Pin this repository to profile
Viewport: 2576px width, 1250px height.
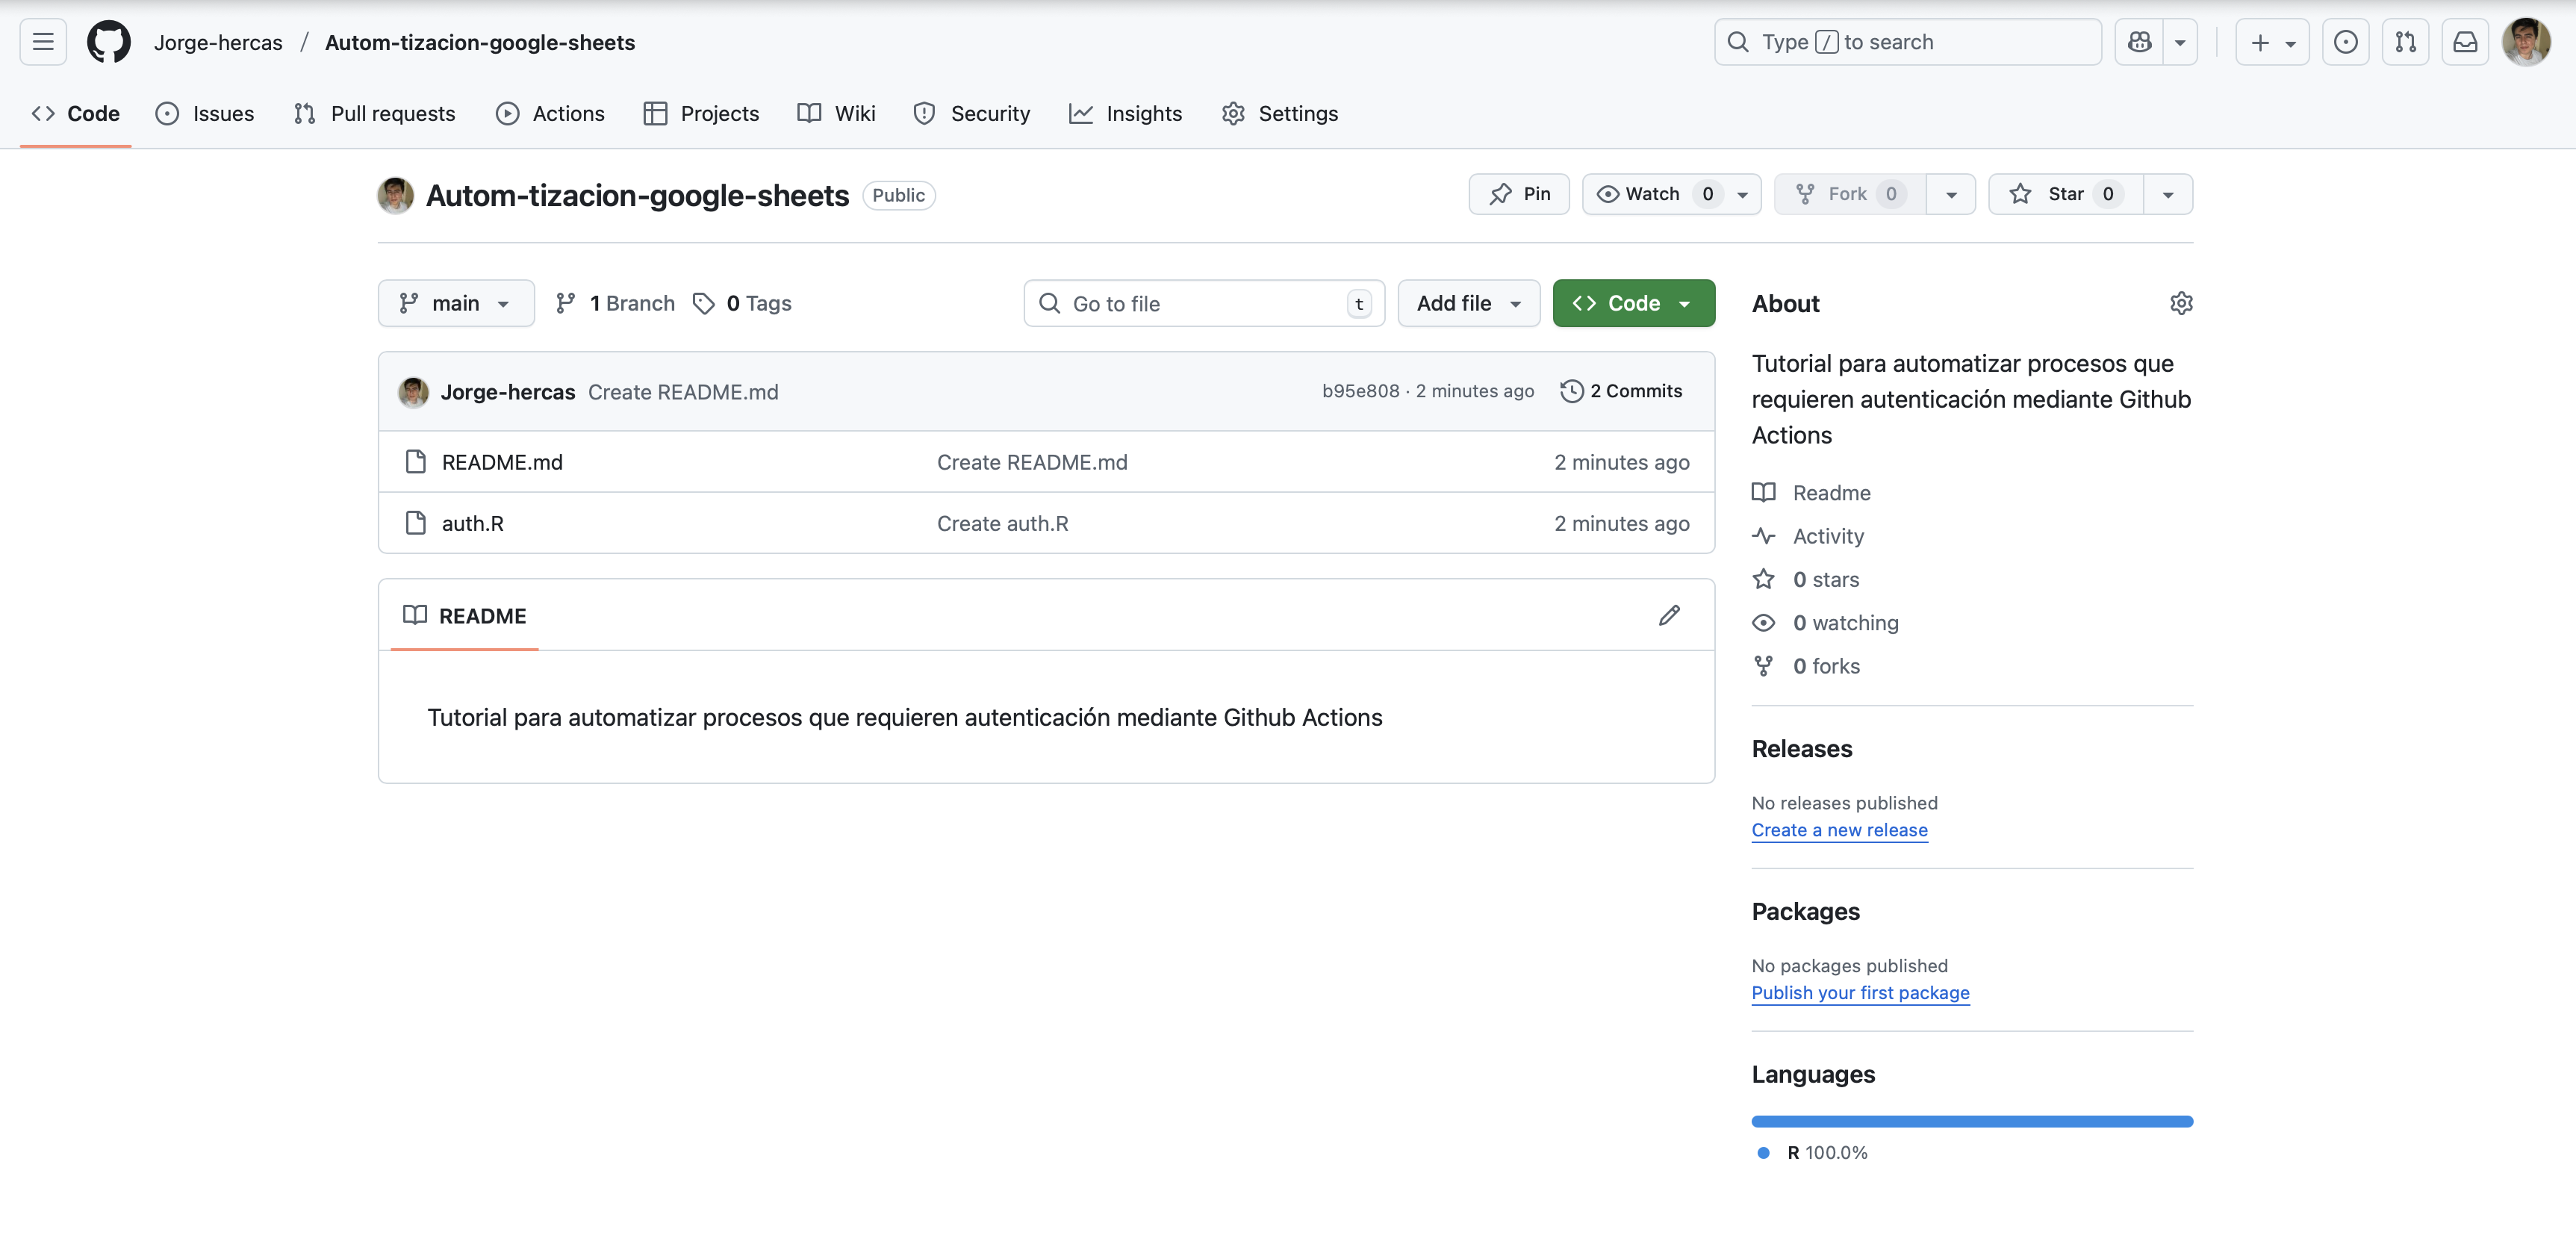1519,194
